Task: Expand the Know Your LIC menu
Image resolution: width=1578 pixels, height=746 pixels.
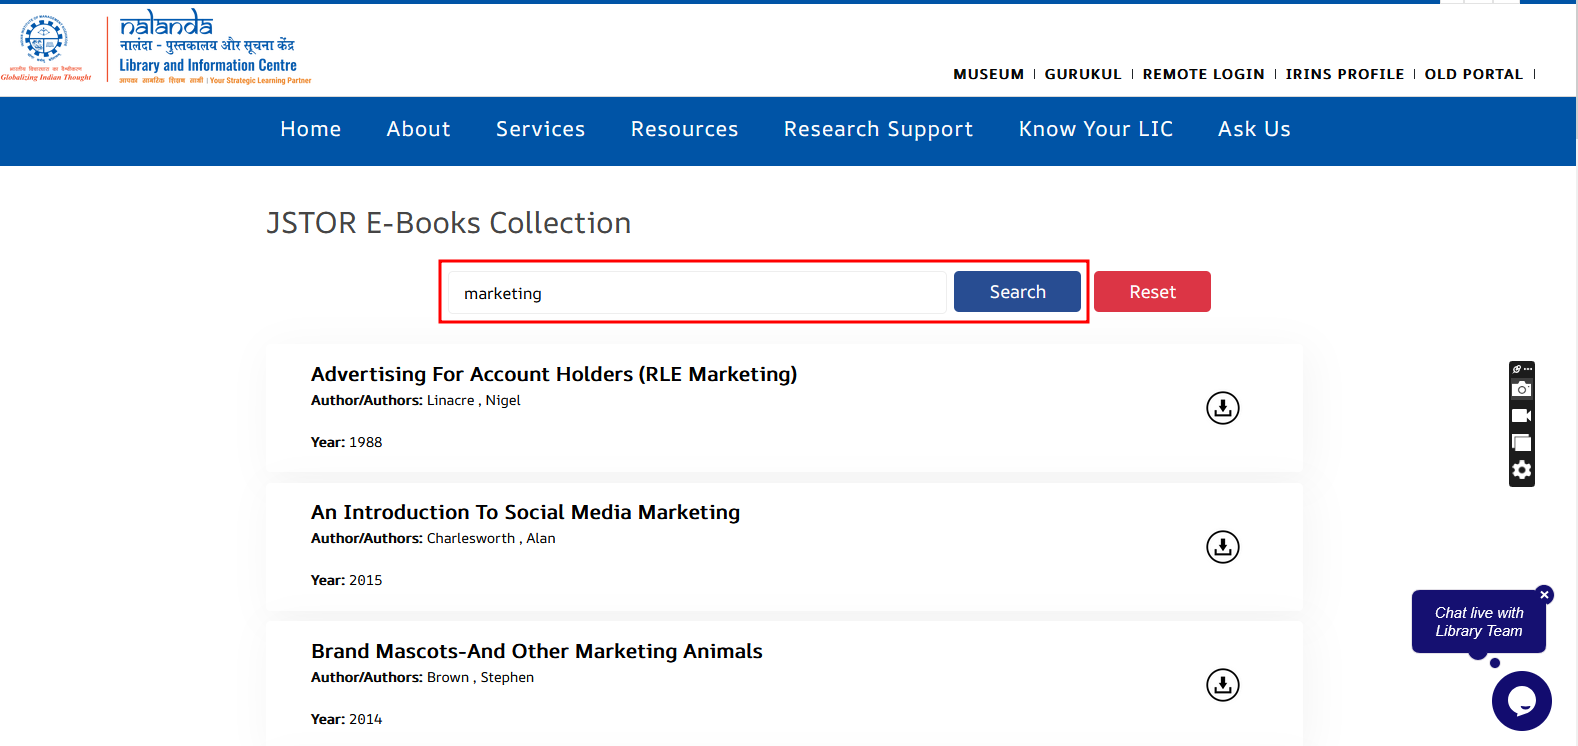Action: click(x=1095, y=129)
